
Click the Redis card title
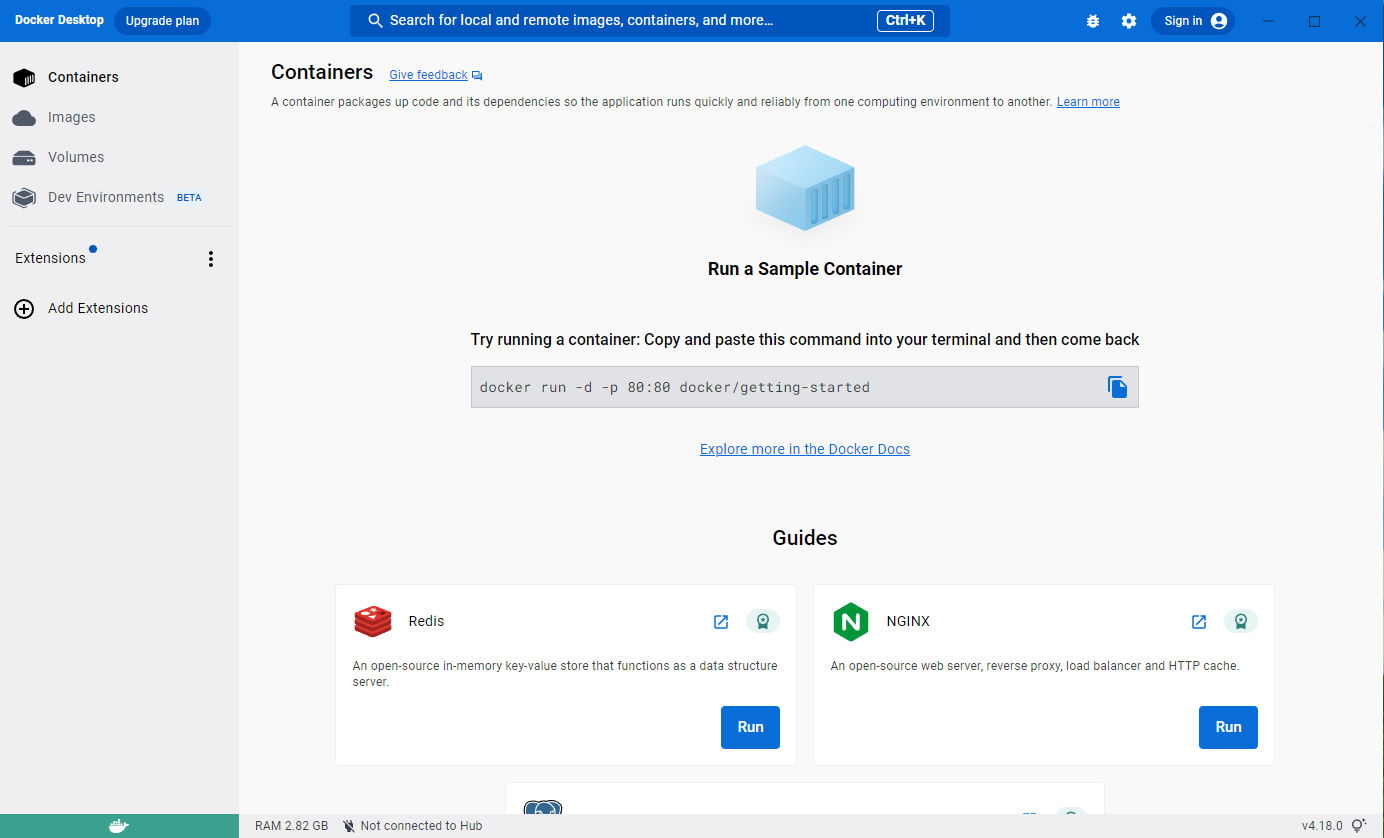pos(426,621)
